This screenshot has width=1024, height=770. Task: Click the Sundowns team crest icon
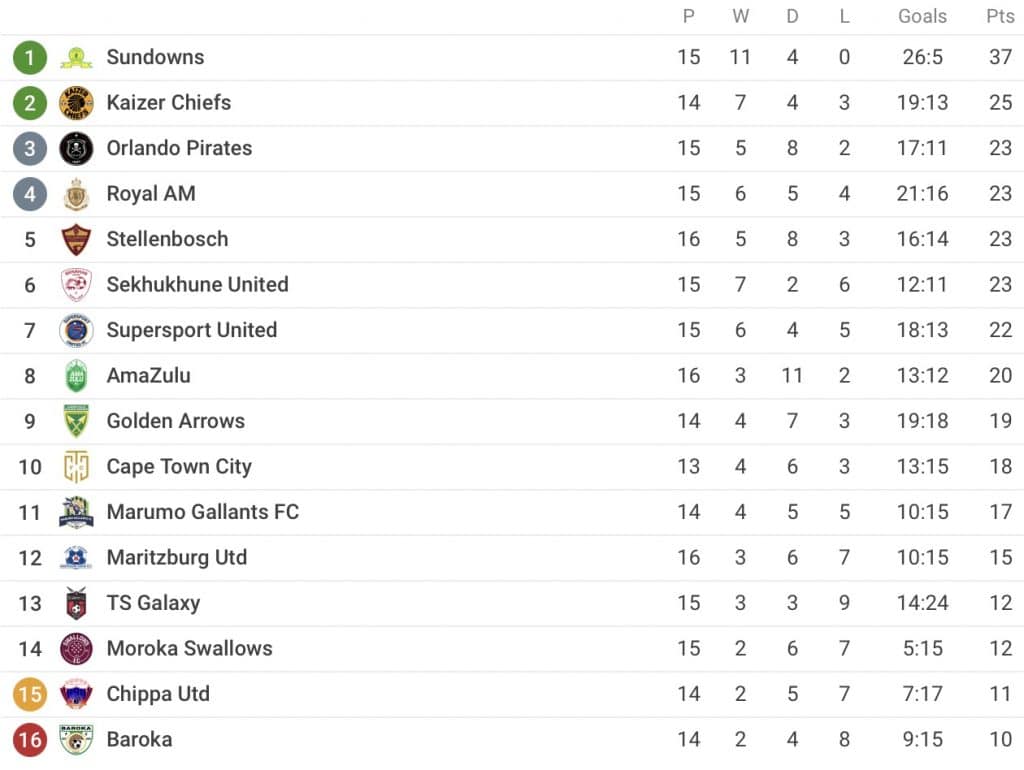click(x=76, y=57)
